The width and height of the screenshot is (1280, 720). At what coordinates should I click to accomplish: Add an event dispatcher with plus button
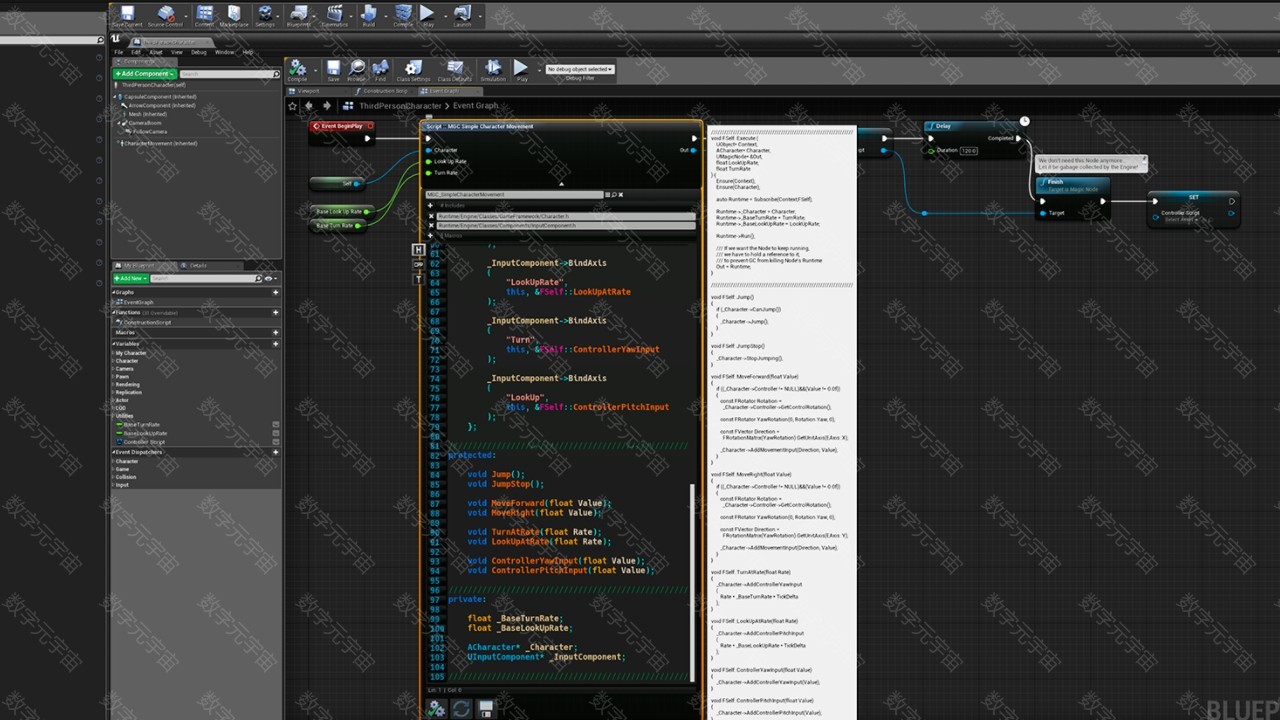point(276,452)
